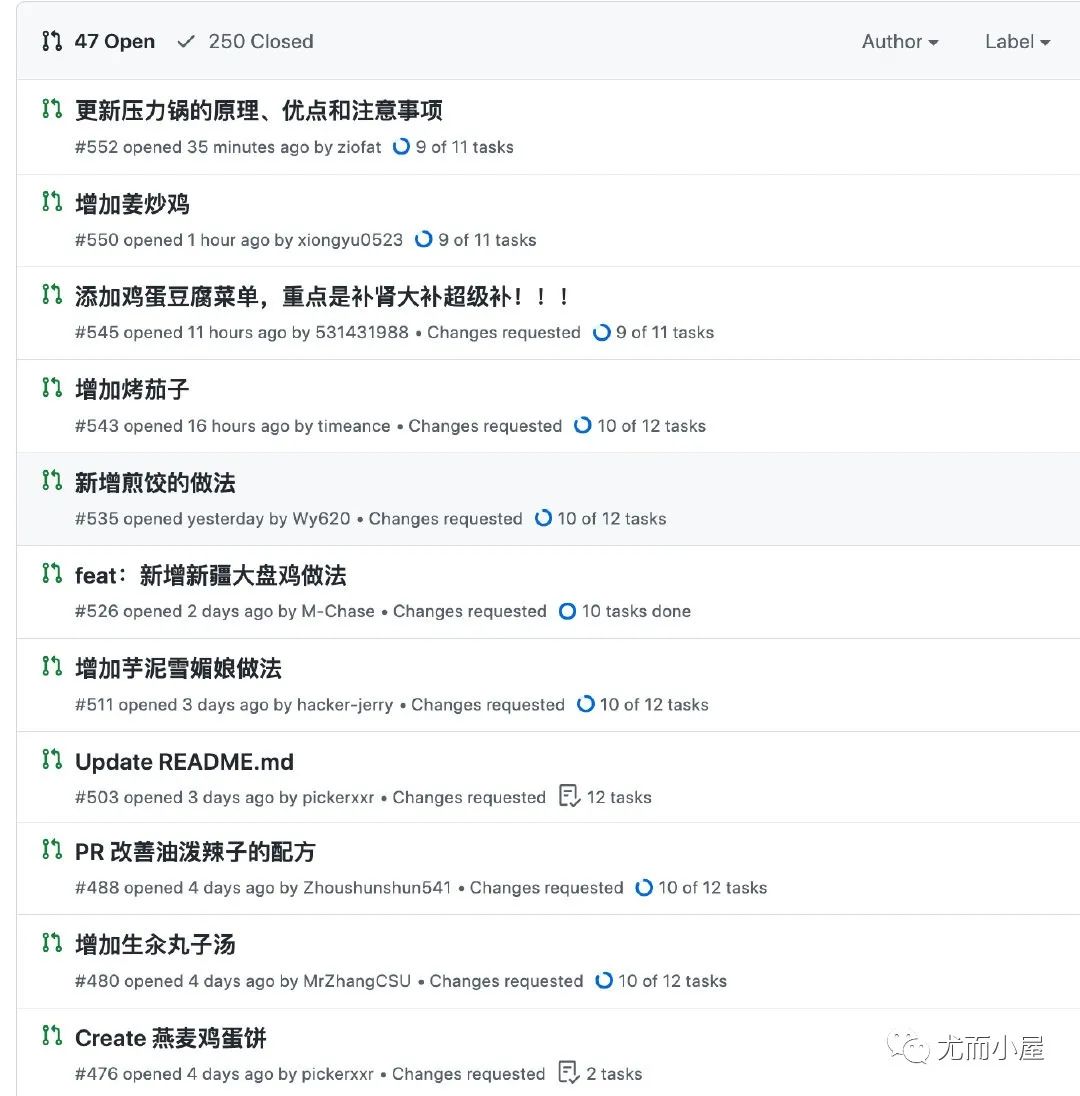Click the checkmark icon next to 250 Closed
Image resolution: width=1080 pixels, height=1096 pixels.
tap(186, 41)
